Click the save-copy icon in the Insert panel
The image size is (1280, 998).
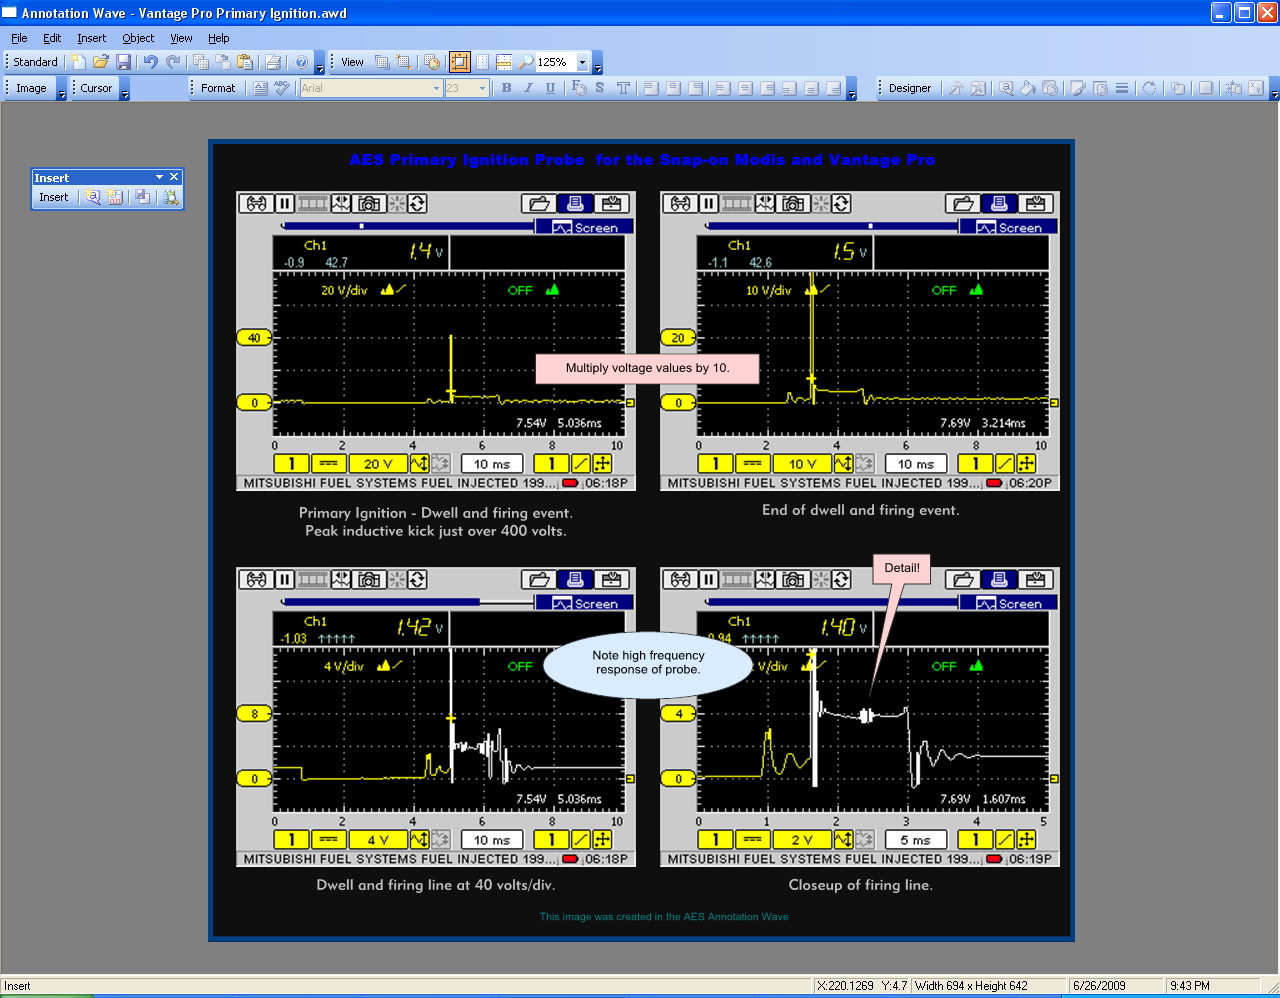[142, 198]
